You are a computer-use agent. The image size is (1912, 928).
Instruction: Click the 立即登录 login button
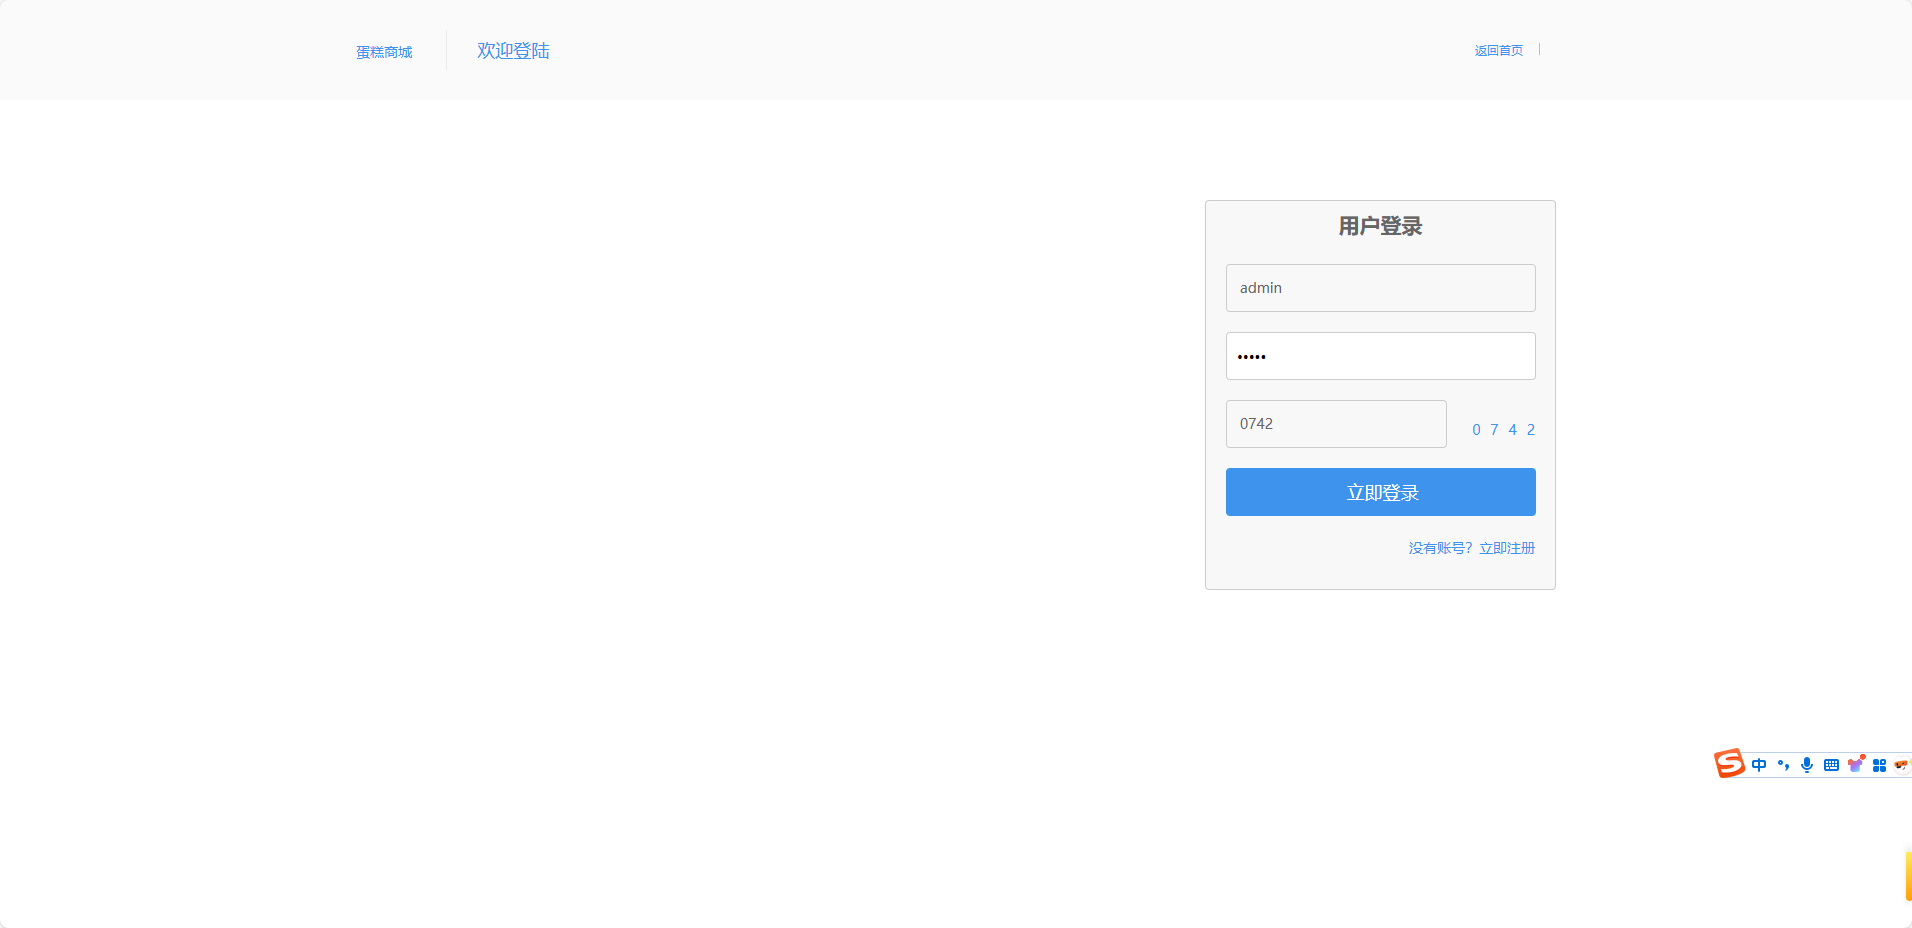coord(1380,491)
